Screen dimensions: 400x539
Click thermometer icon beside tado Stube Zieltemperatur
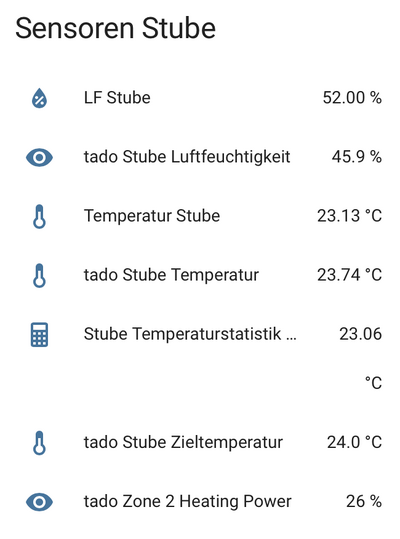coord(40,443)
